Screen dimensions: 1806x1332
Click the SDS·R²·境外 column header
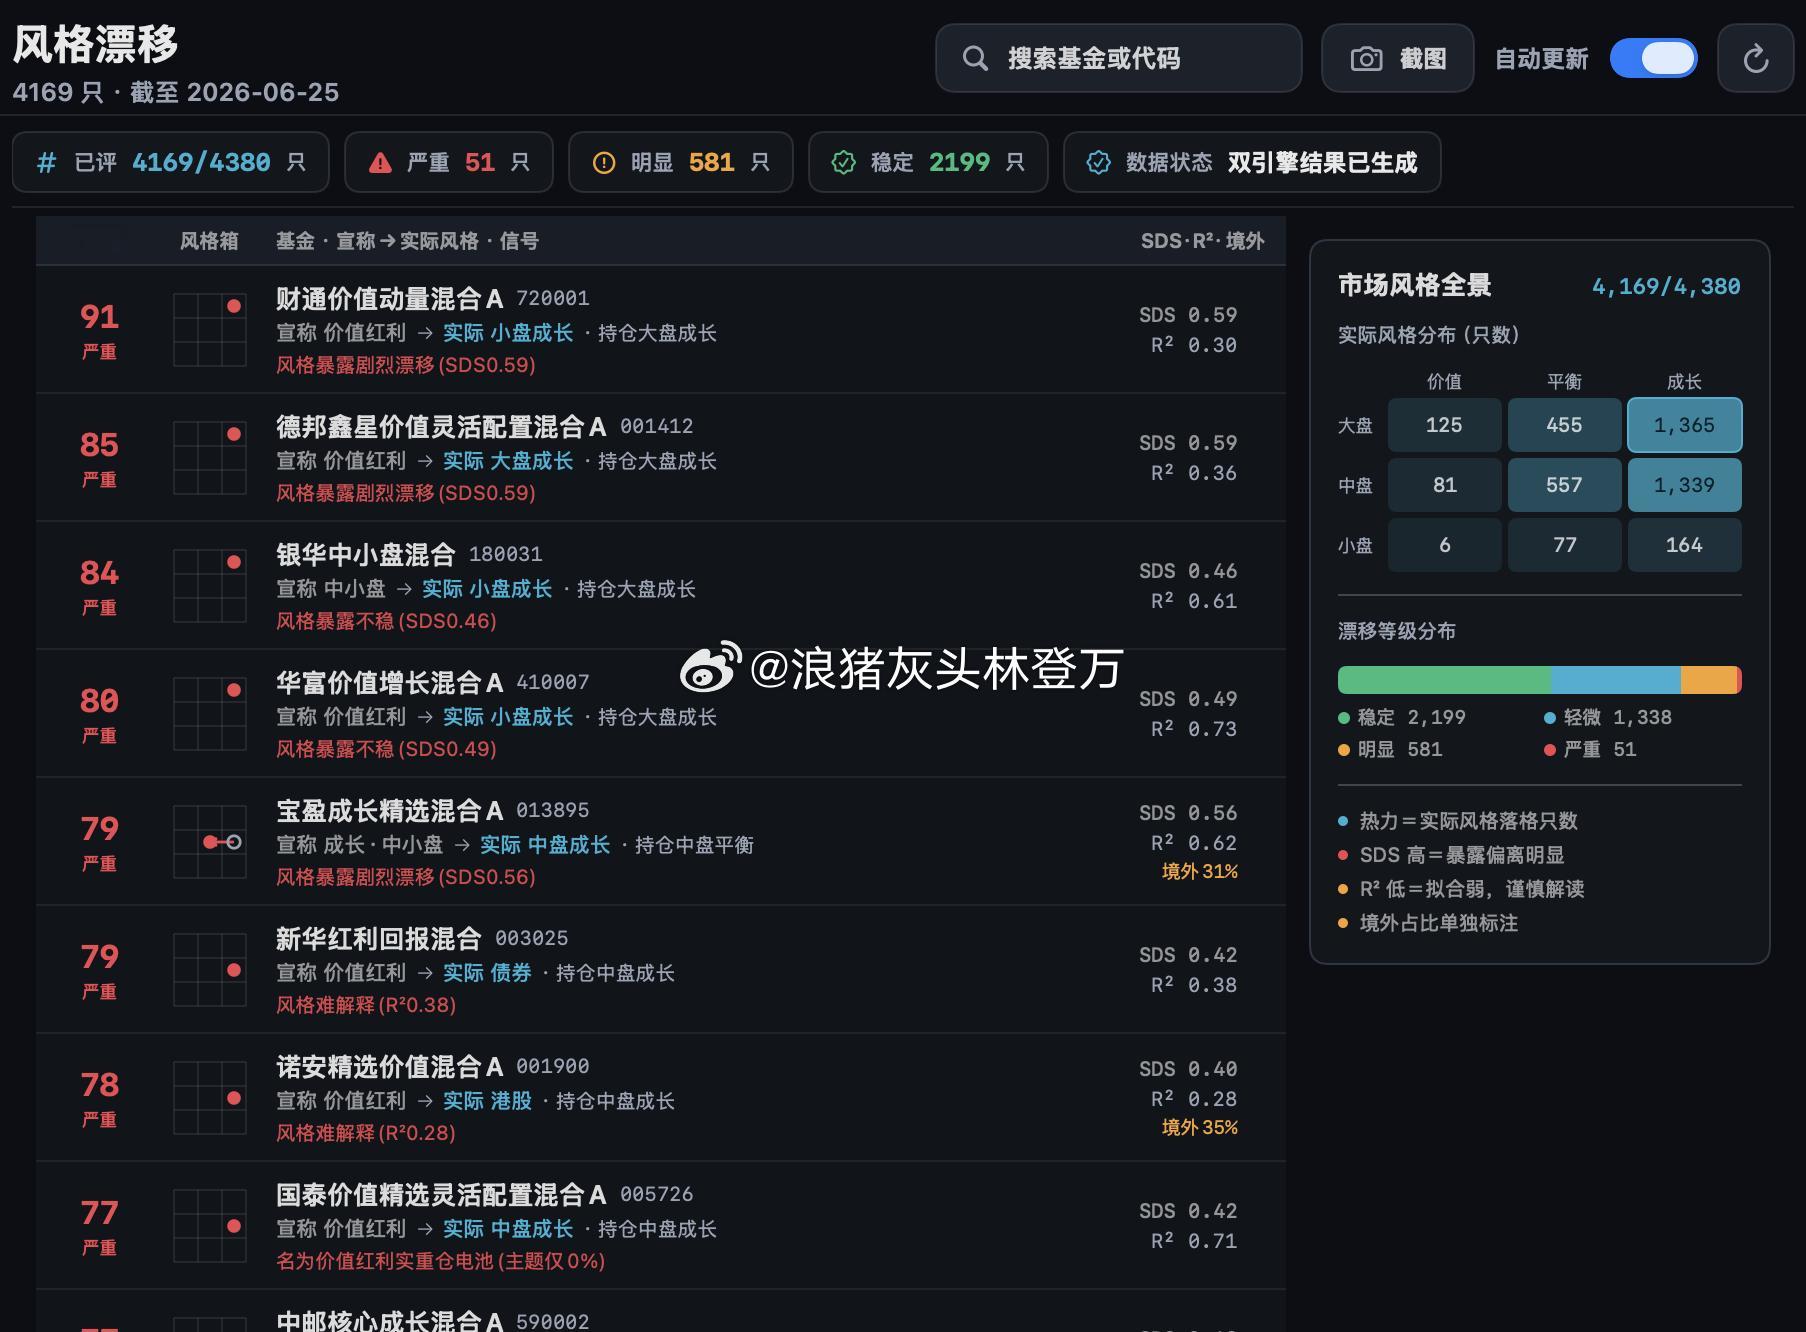[x=1202, y=241]
